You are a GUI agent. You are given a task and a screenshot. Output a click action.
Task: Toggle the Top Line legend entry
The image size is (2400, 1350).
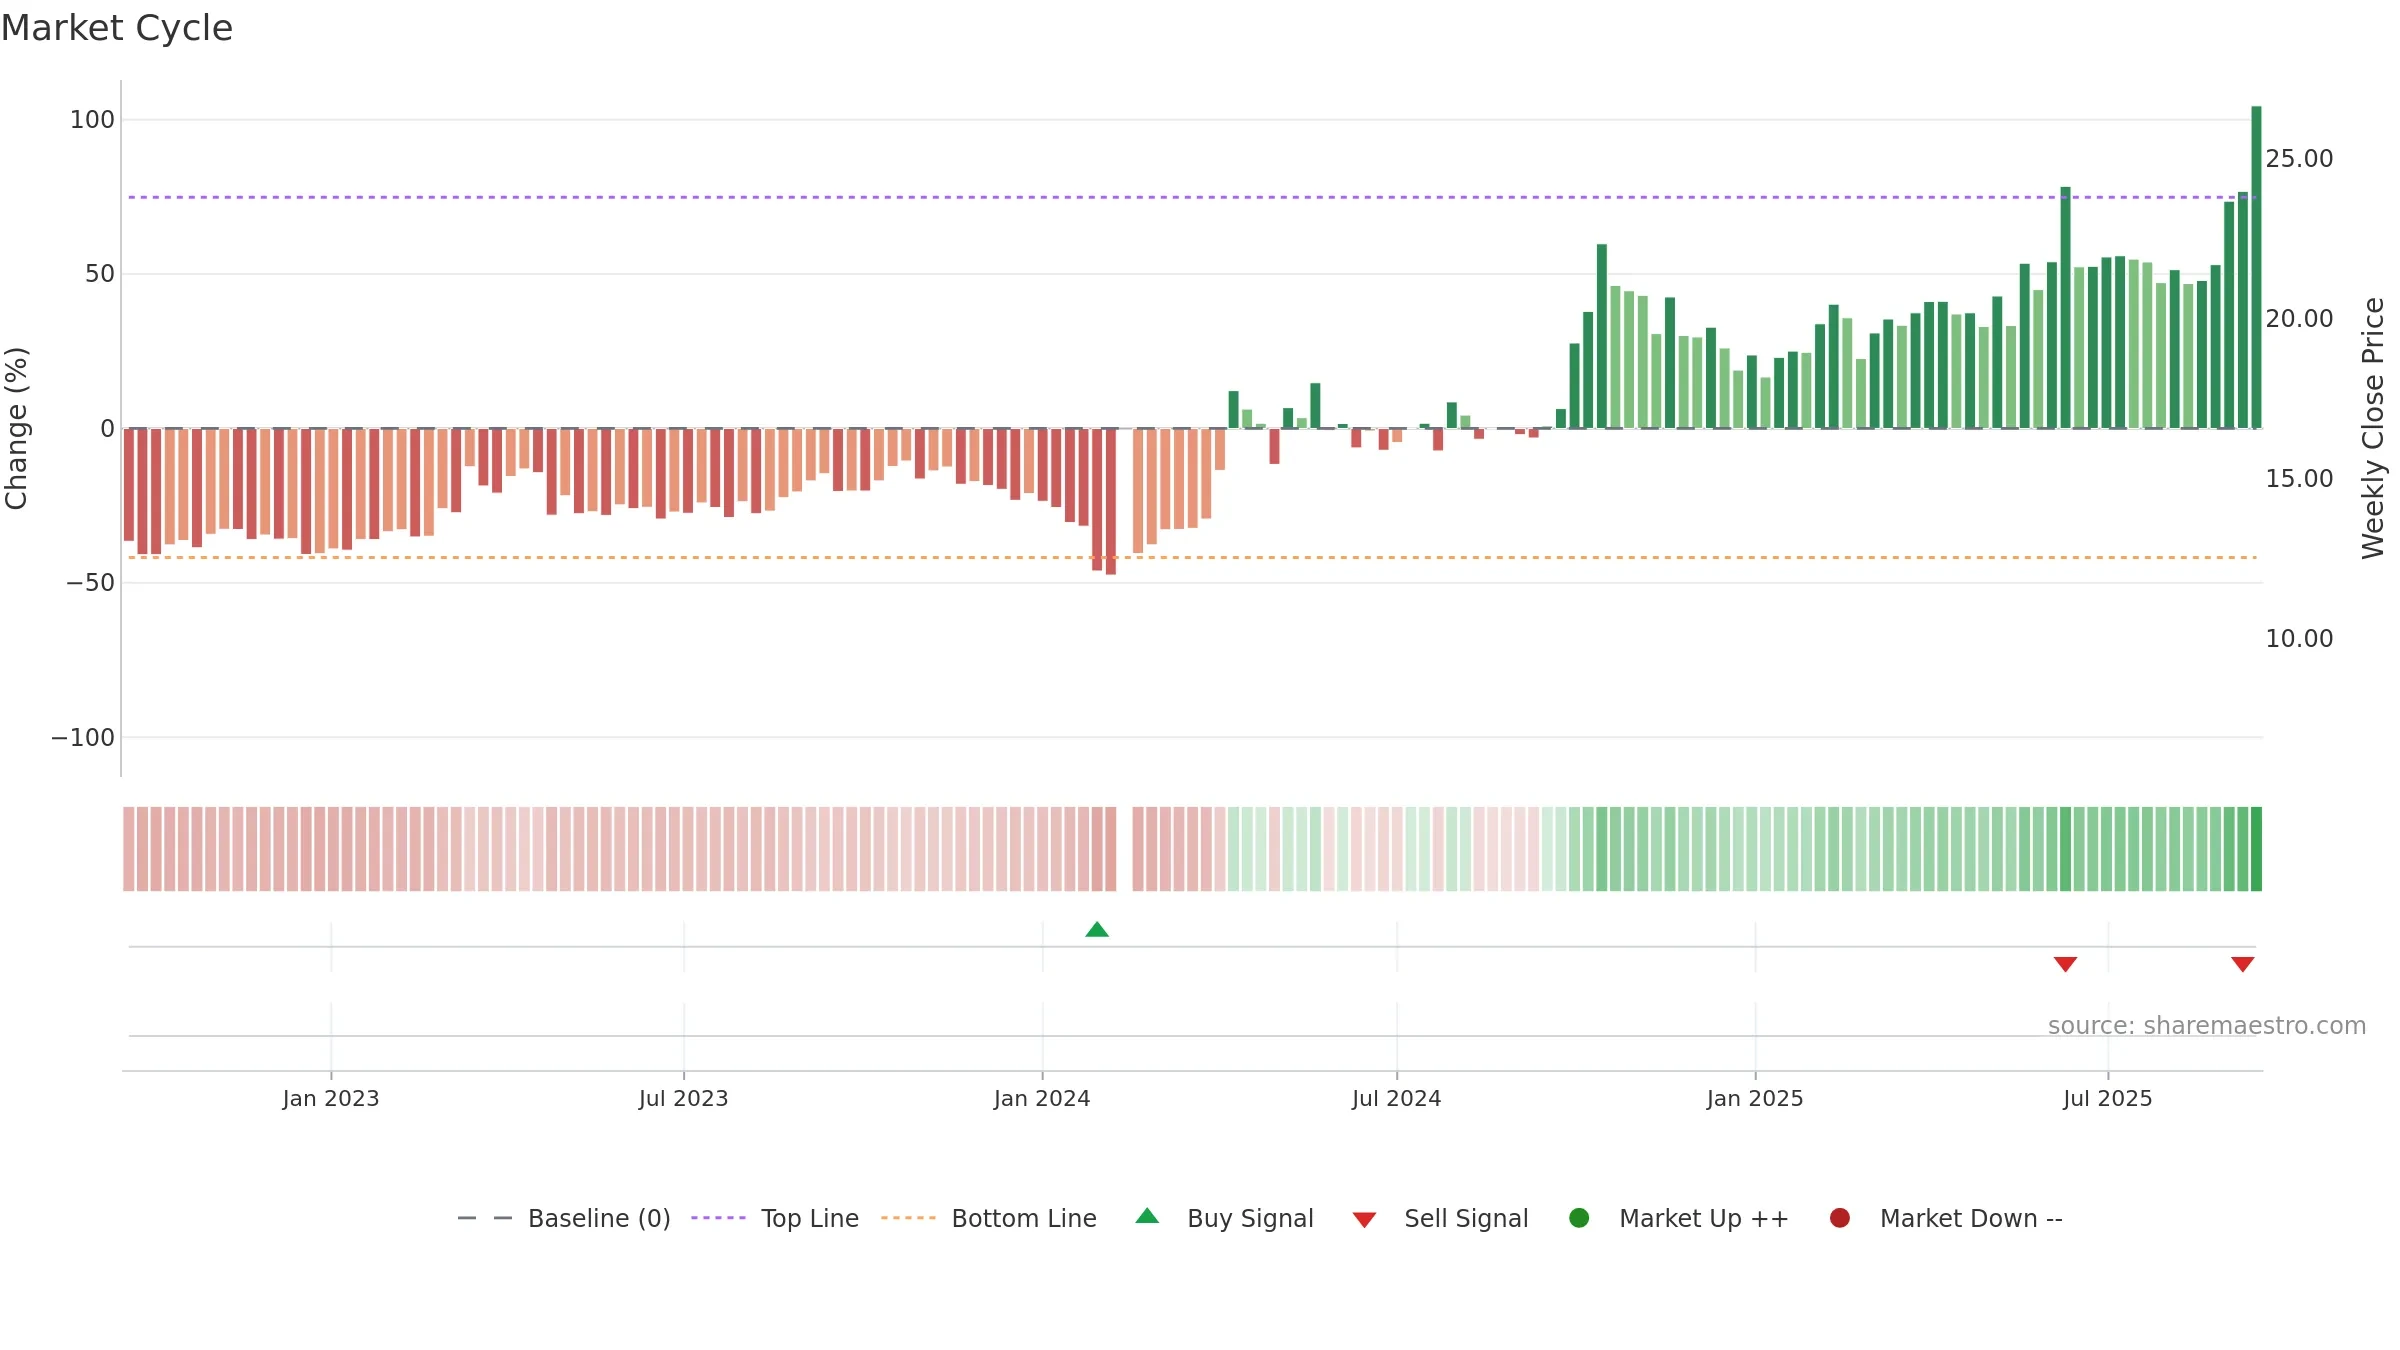point(775,1218)
